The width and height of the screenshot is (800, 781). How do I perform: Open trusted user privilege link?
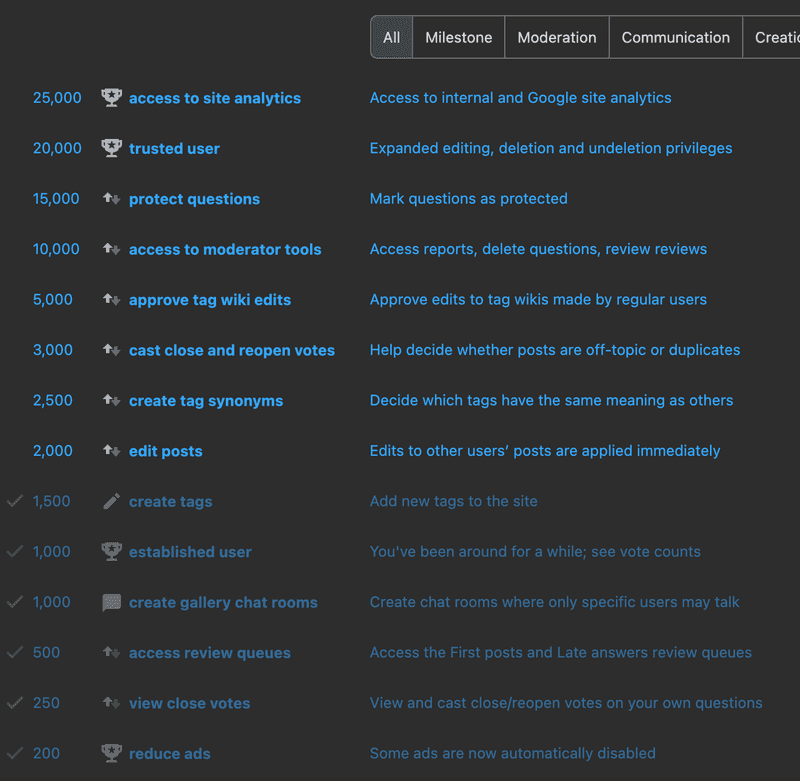point(174,148)
